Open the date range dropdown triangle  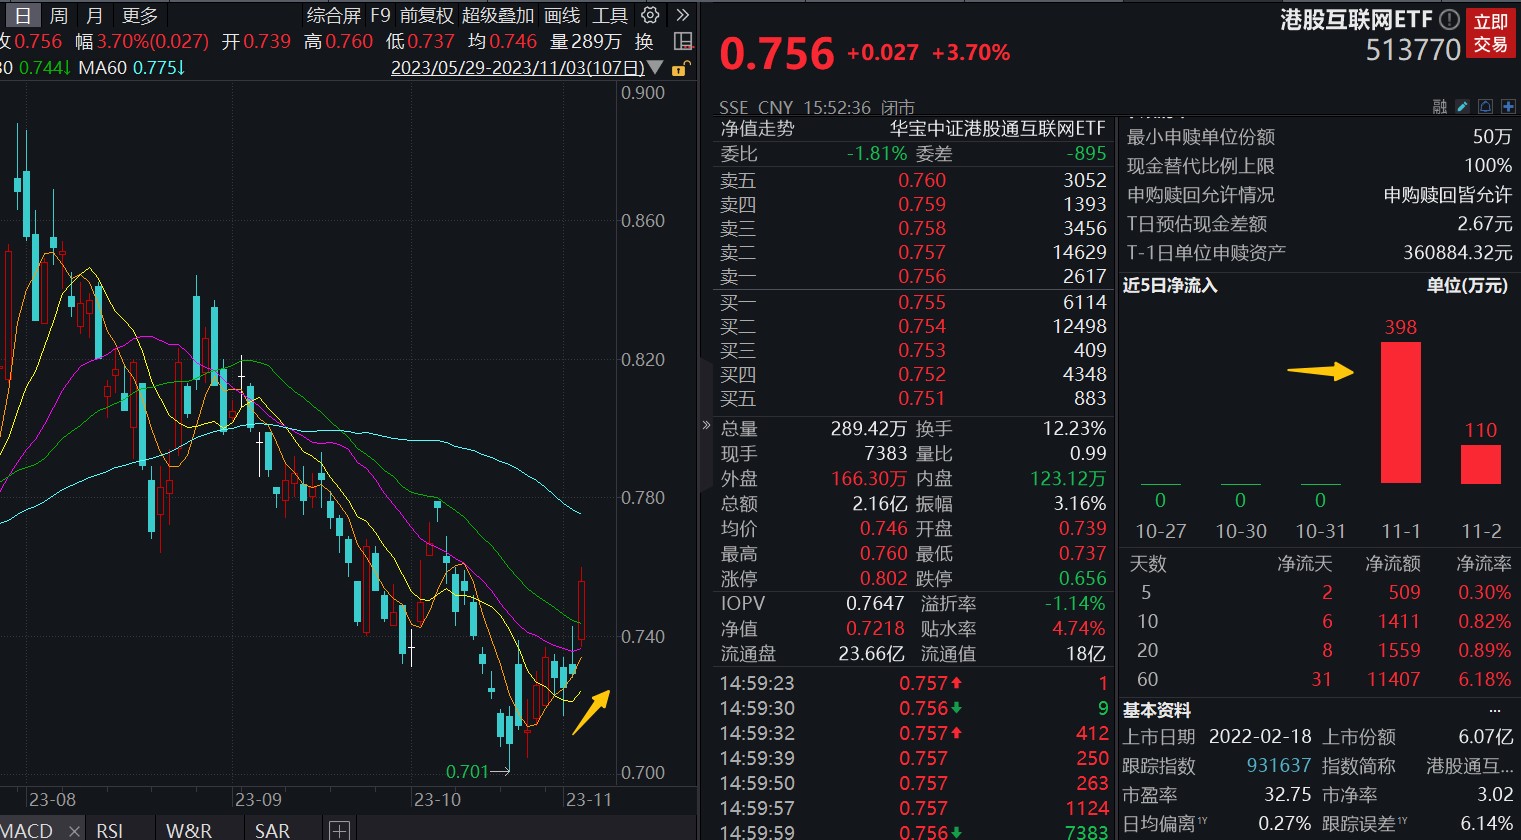tap(655, 68)
